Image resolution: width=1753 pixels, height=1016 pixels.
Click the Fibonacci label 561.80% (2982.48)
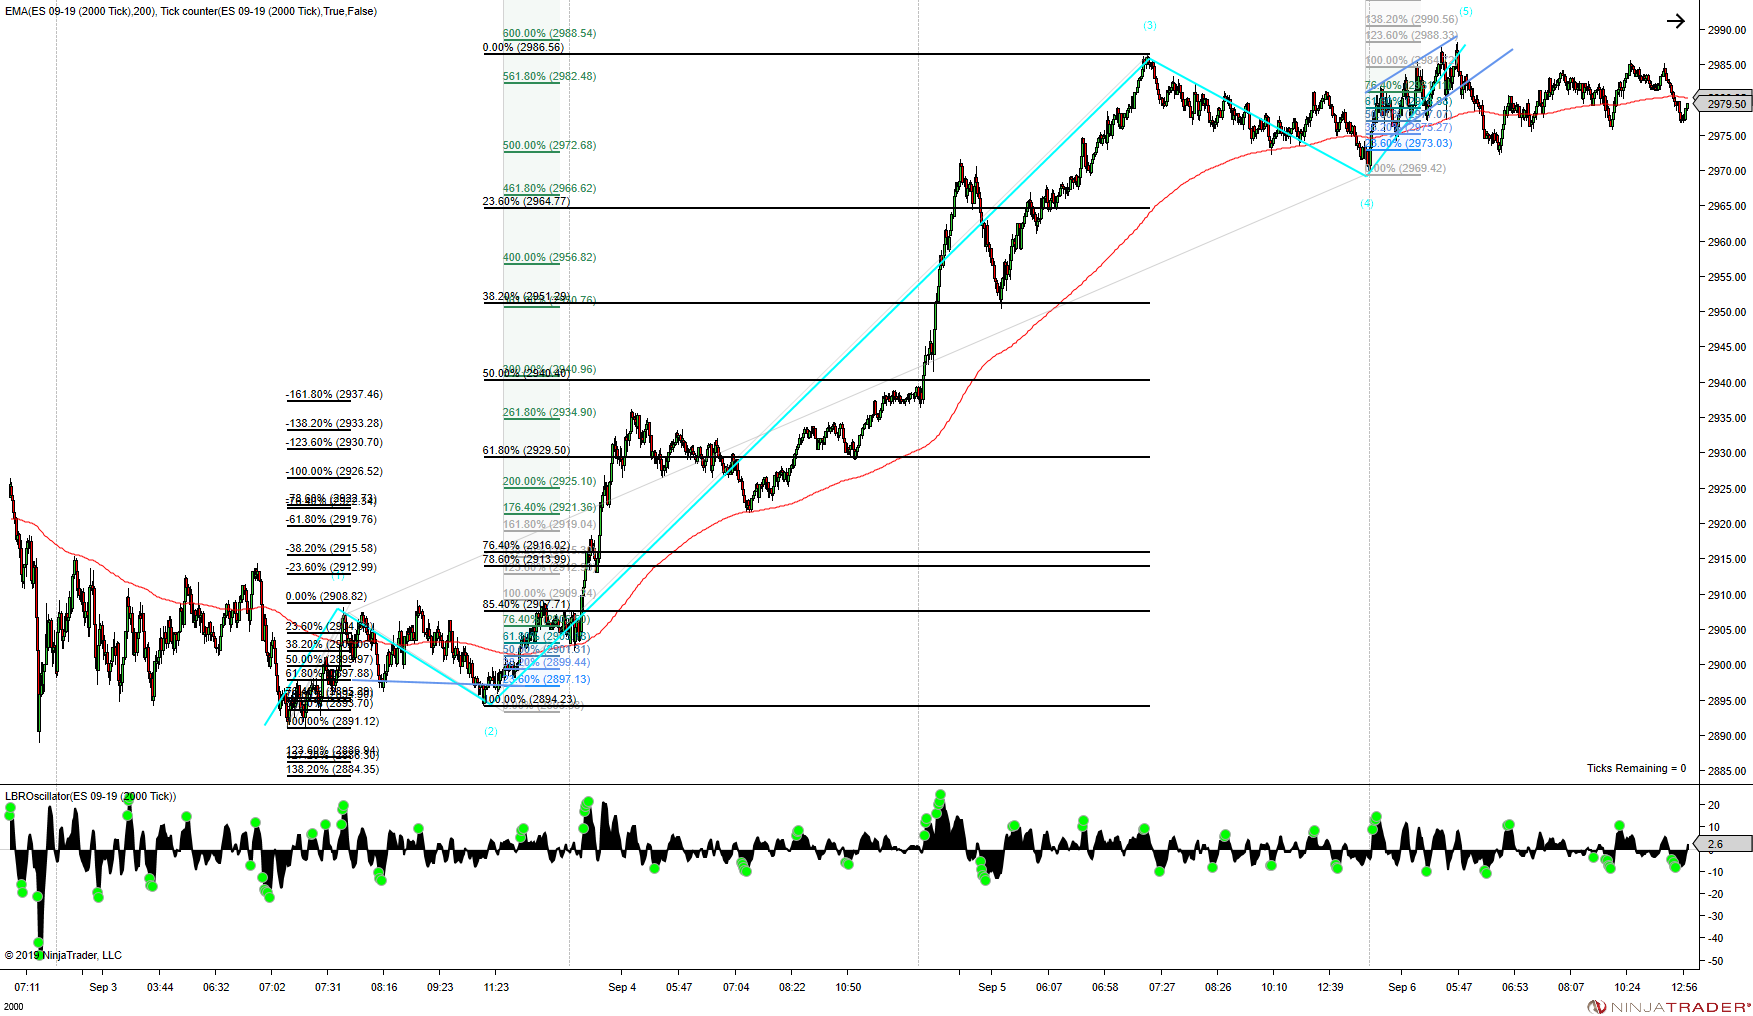click(x=549, y=76)
